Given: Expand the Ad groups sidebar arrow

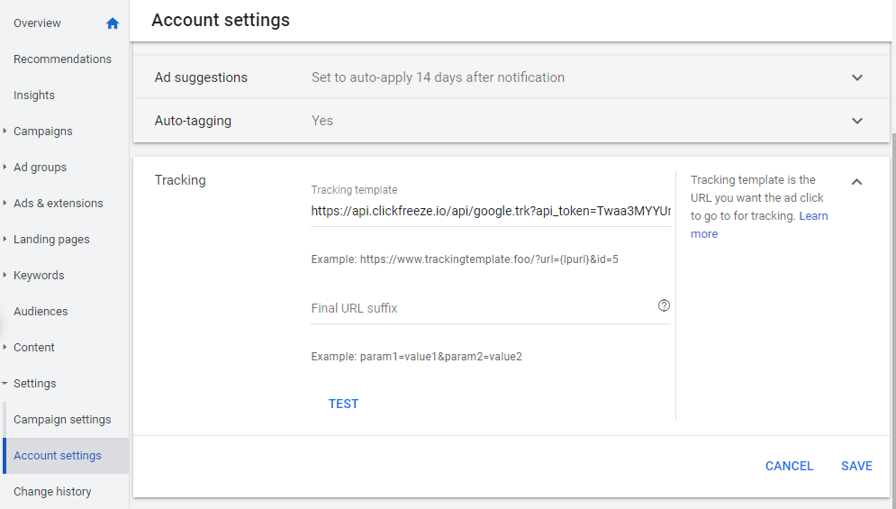Looking at the screenshot, I should pyautogui.click(x=5, y=167).
